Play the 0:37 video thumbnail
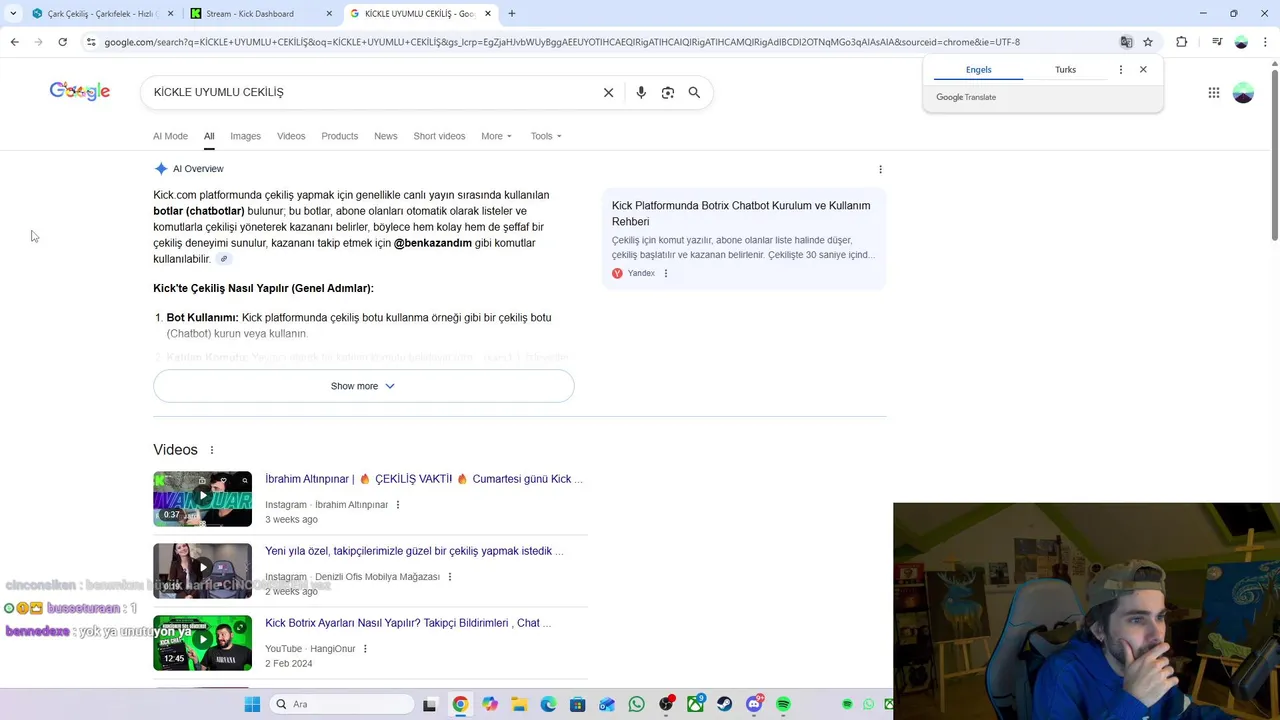 pos(202,499)
